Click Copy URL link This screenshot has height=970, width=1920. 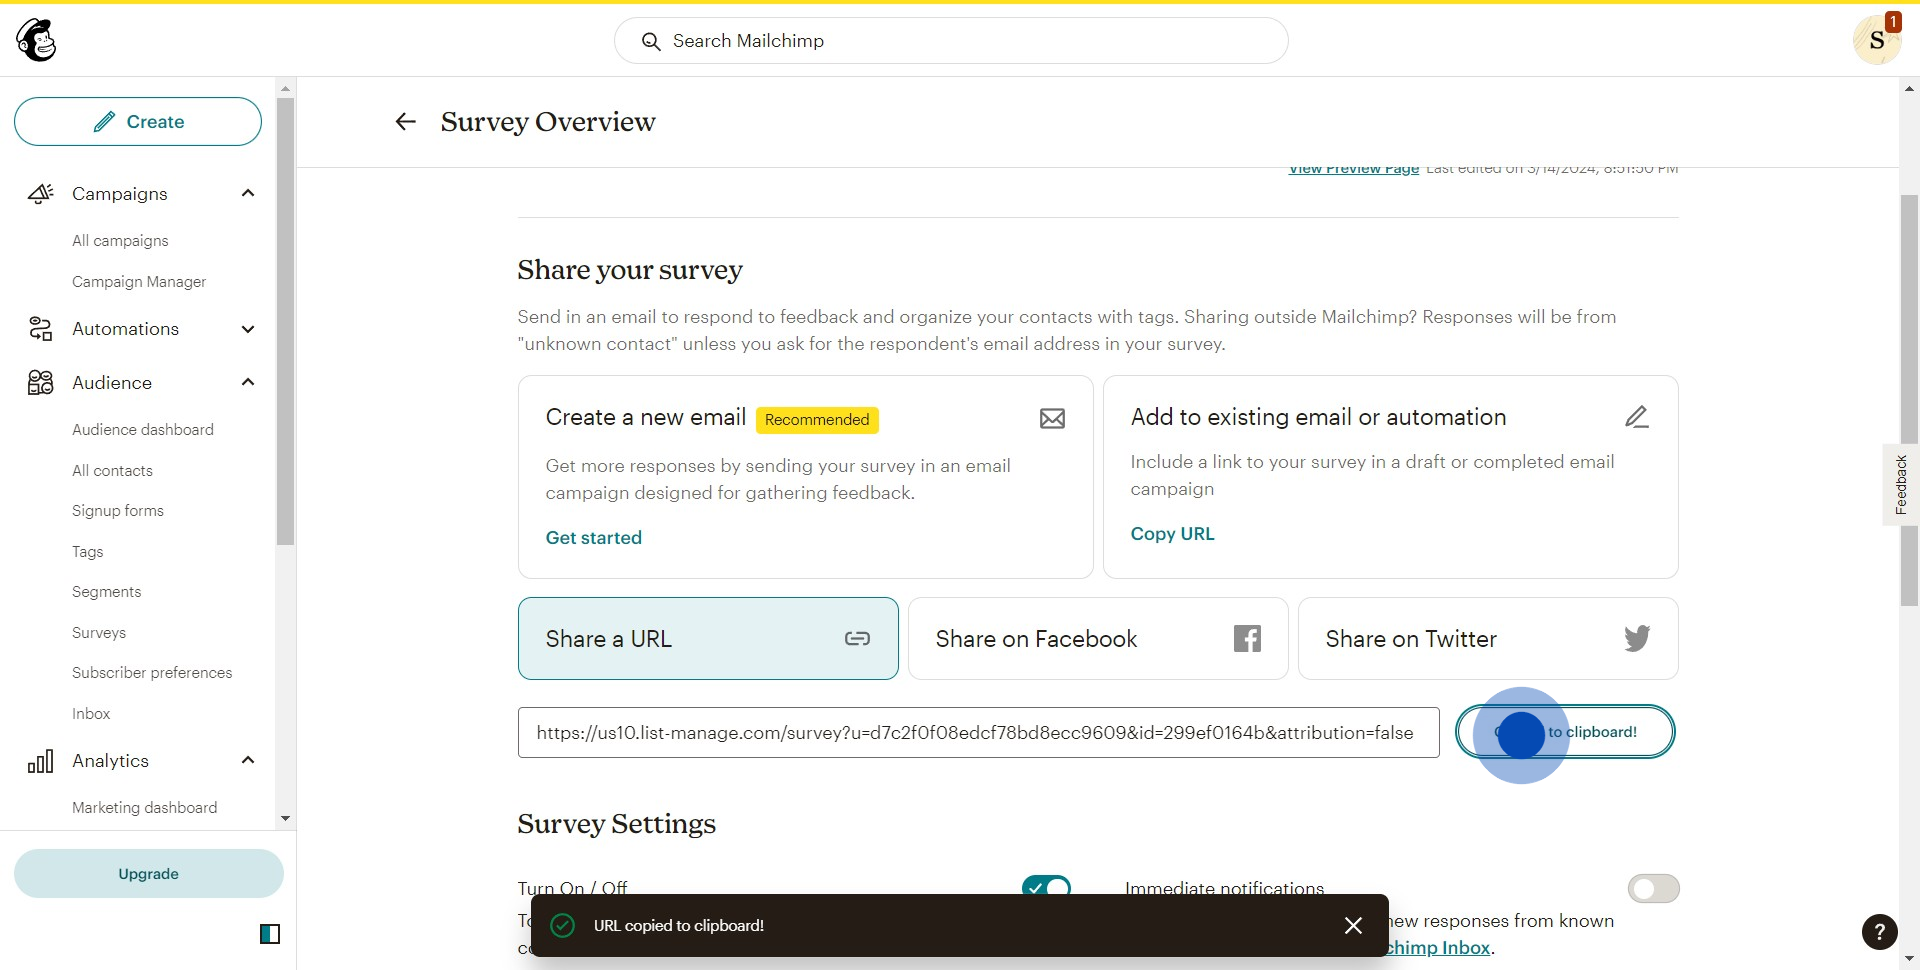tap(1172, 534)
